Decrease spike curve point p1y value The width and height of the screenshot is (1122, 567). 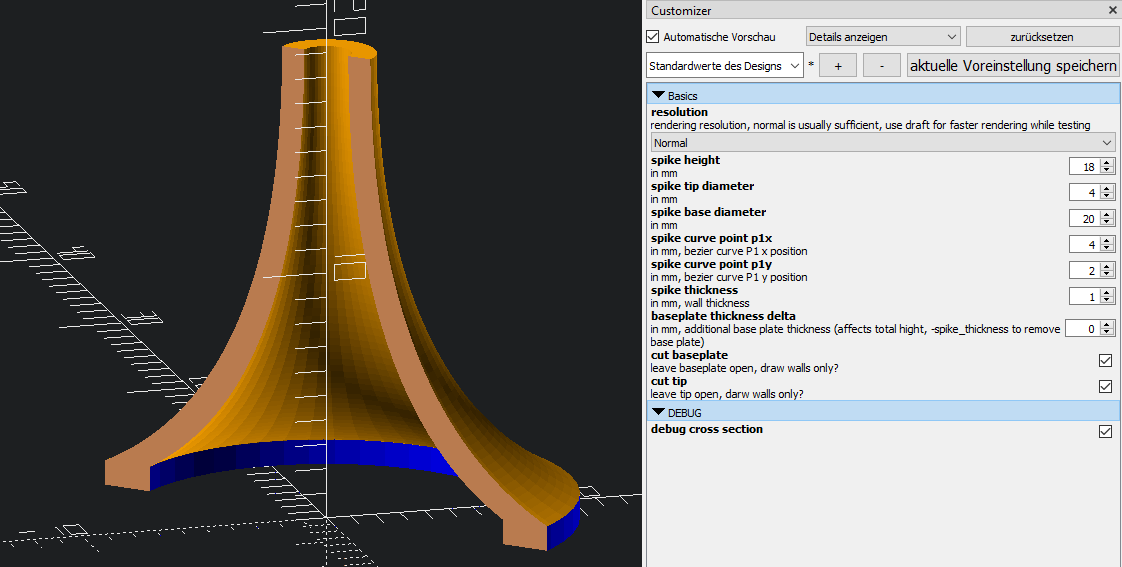1107,275
